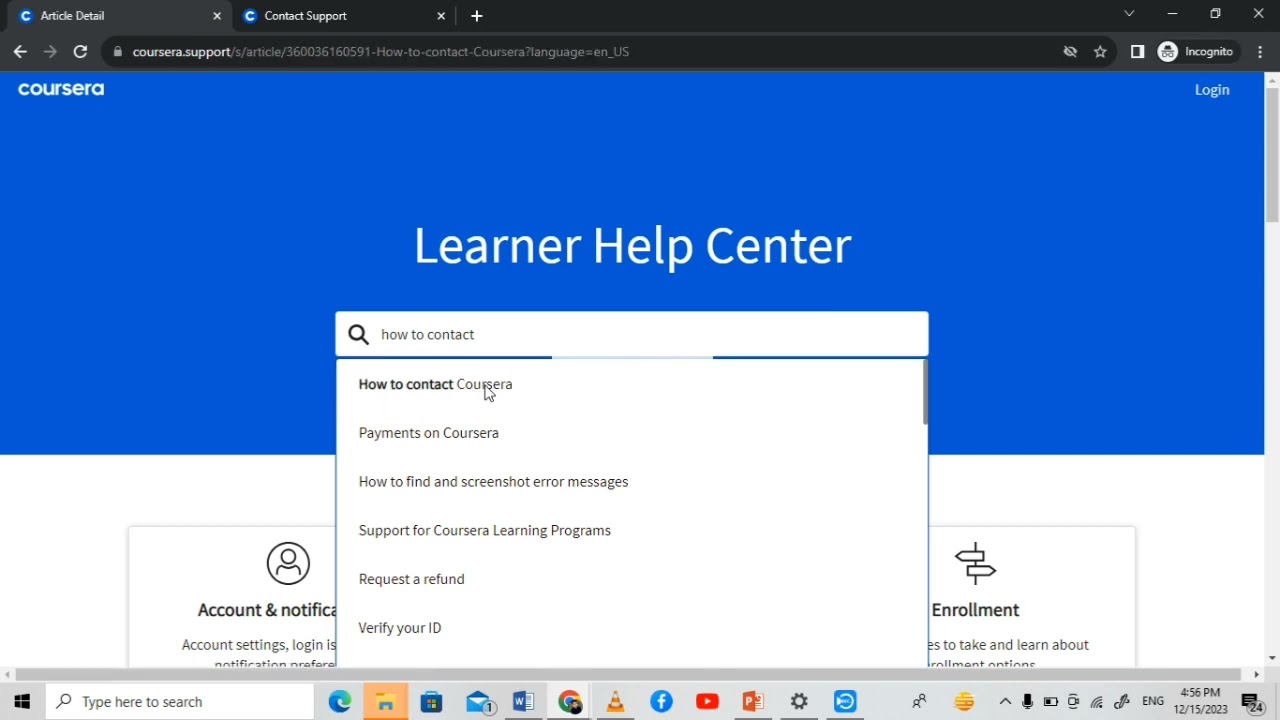Close the Contact Support tab
1280x720 pixels.
[441, 16]
